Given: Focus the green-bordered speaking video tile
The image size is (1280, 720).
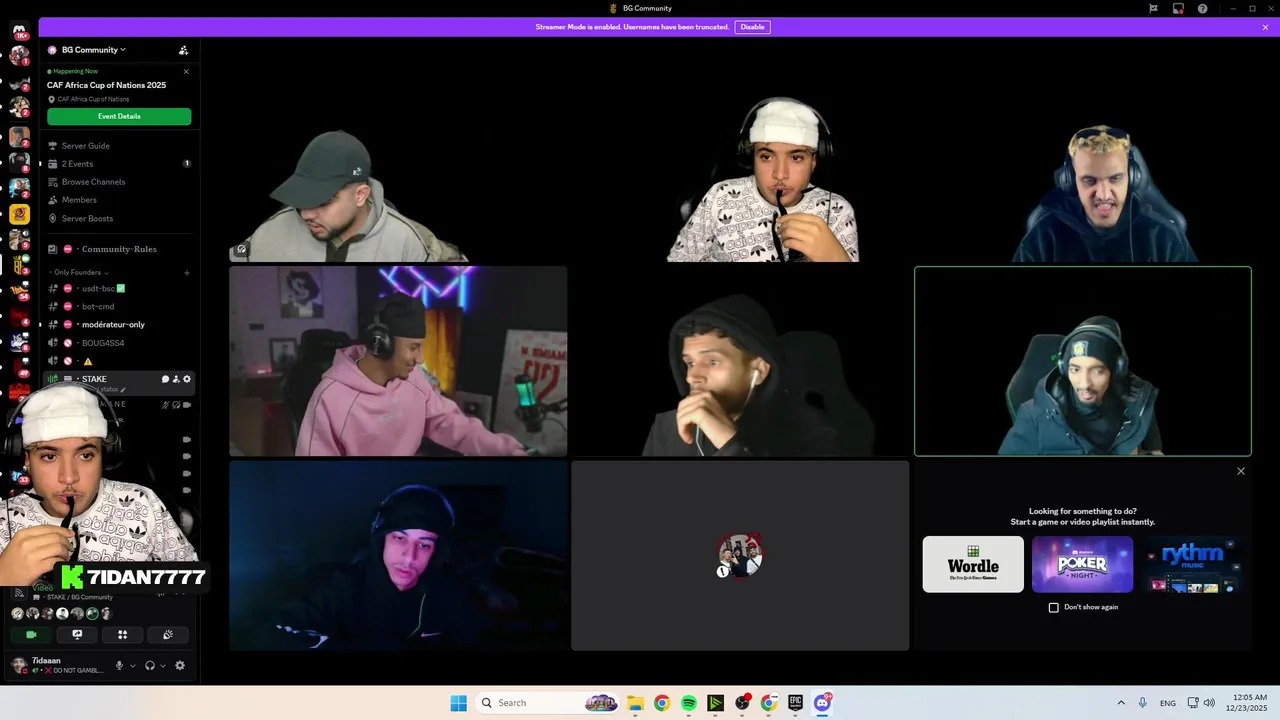Looking at the screenshot, I should (1082, 361).
